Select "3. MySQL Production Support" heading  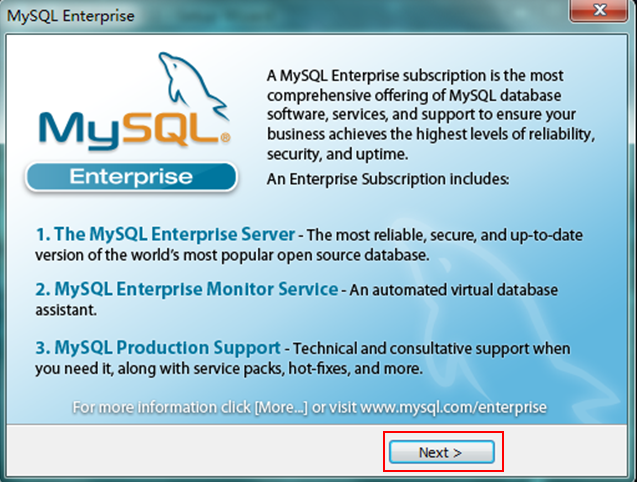click(x=158, y=347)
